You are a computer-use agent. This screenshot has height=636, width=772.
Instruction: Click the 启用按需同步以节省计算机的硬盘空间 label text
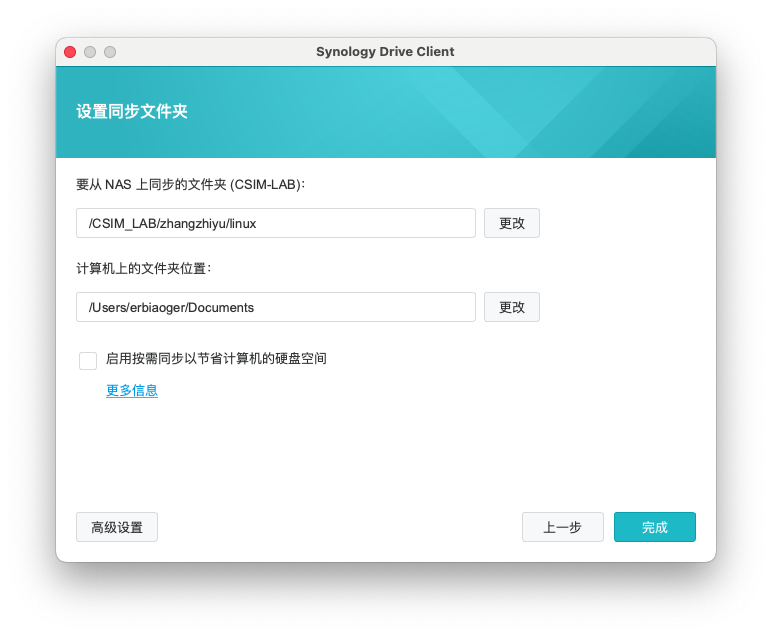(x=216, y=358)
